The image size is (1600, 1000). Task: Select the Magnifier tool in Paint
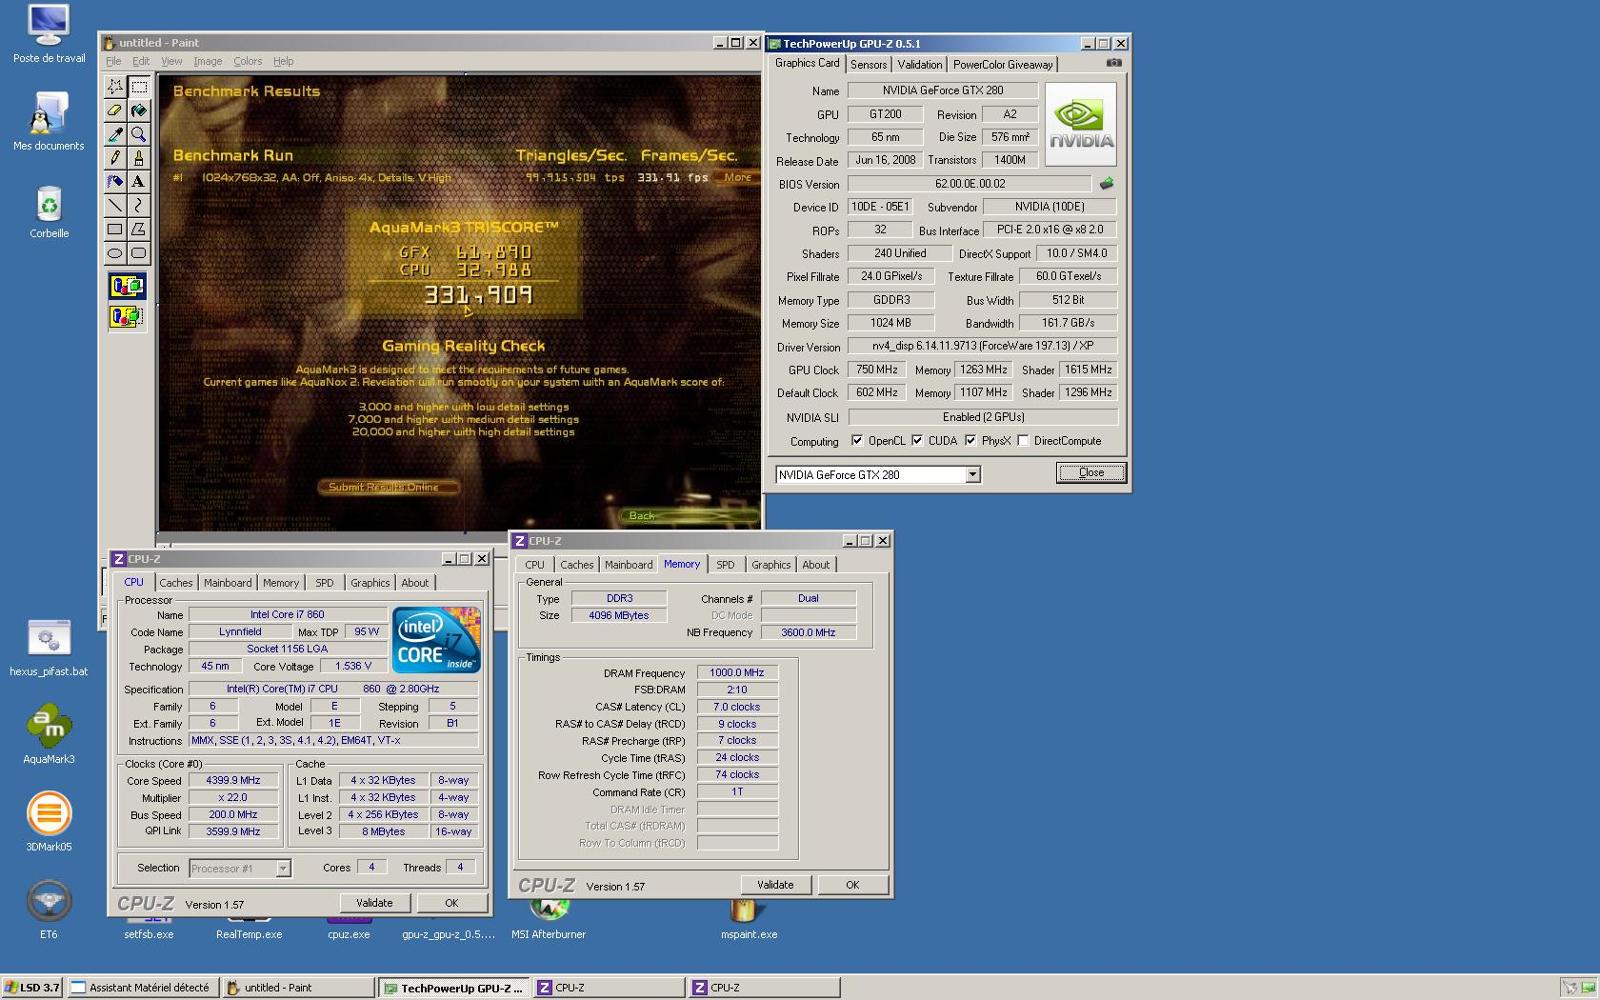coord(139,134)
